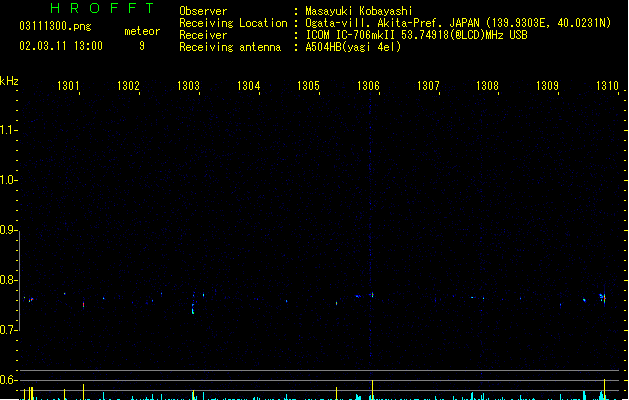
Task: Click the Observer label
Action: coord(203,11)
